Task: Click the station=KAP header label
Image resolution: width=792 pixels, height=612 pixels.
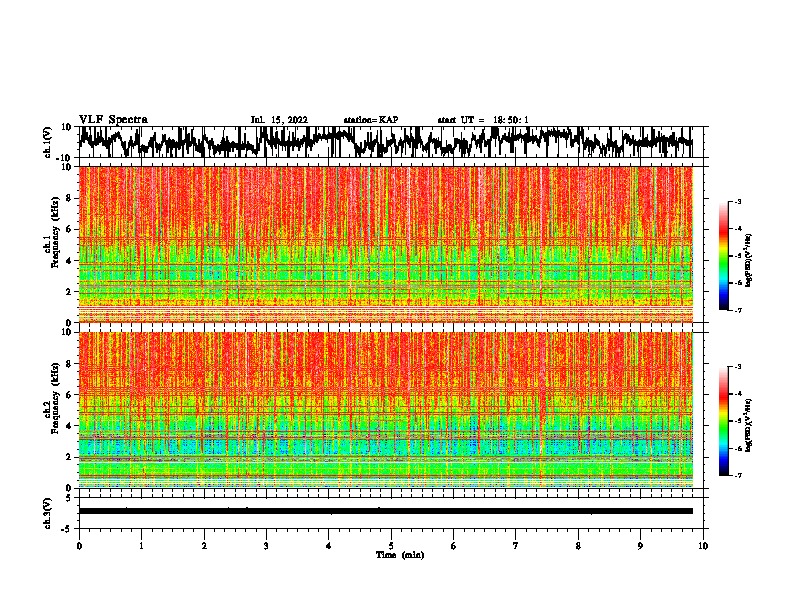Action: pos(371,120)
